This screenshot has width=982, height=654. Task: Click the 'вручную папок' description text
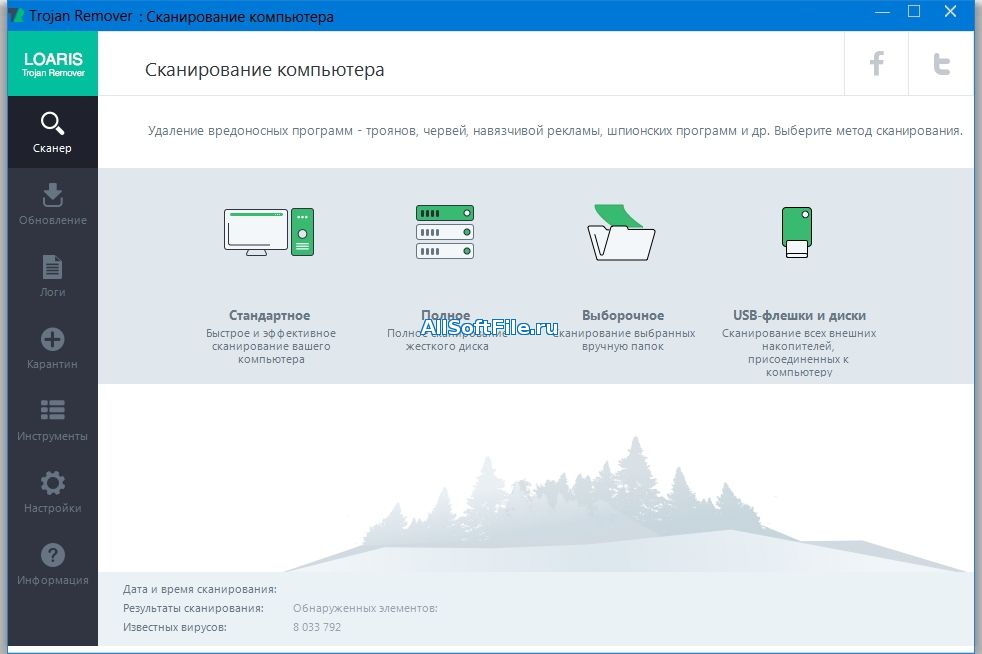(x=623, y=346)
